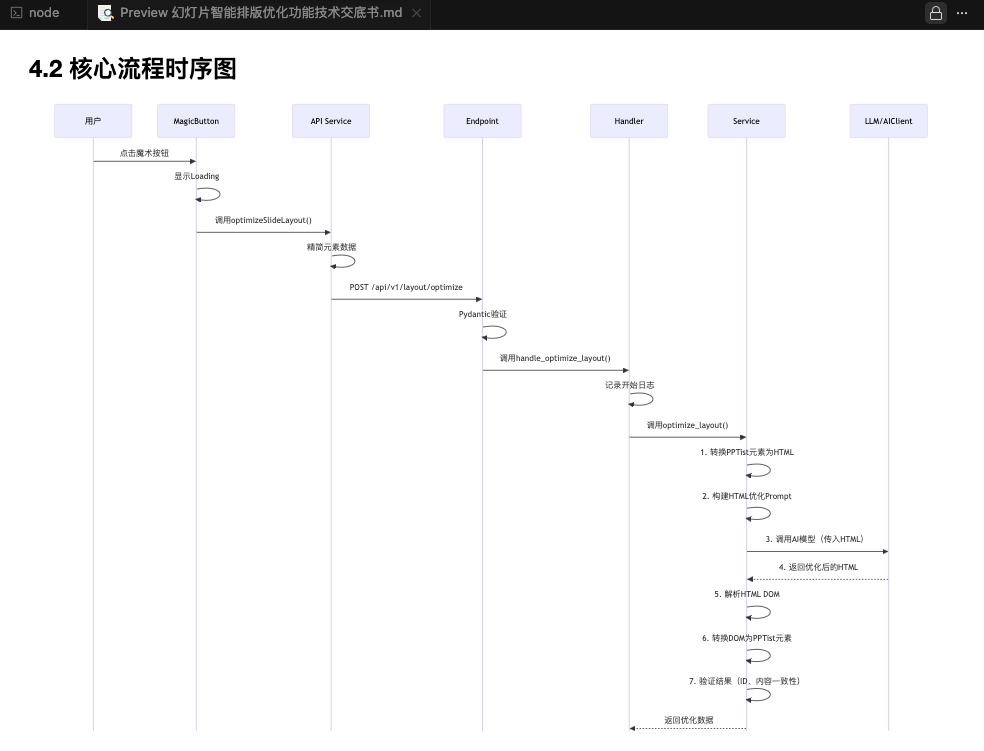
Task: Click the Endpoint participant box
Action: [482, 121]
